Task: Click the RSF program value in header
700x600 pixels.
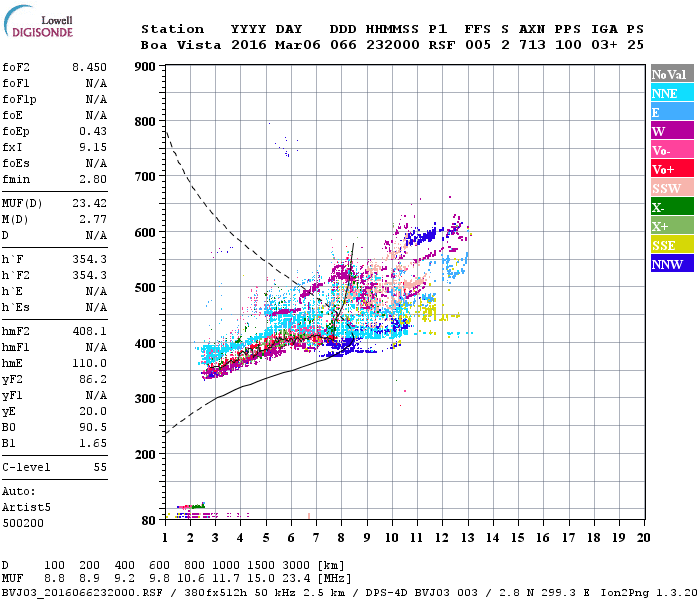Action: pyautogui.click(x=442, y=45)
